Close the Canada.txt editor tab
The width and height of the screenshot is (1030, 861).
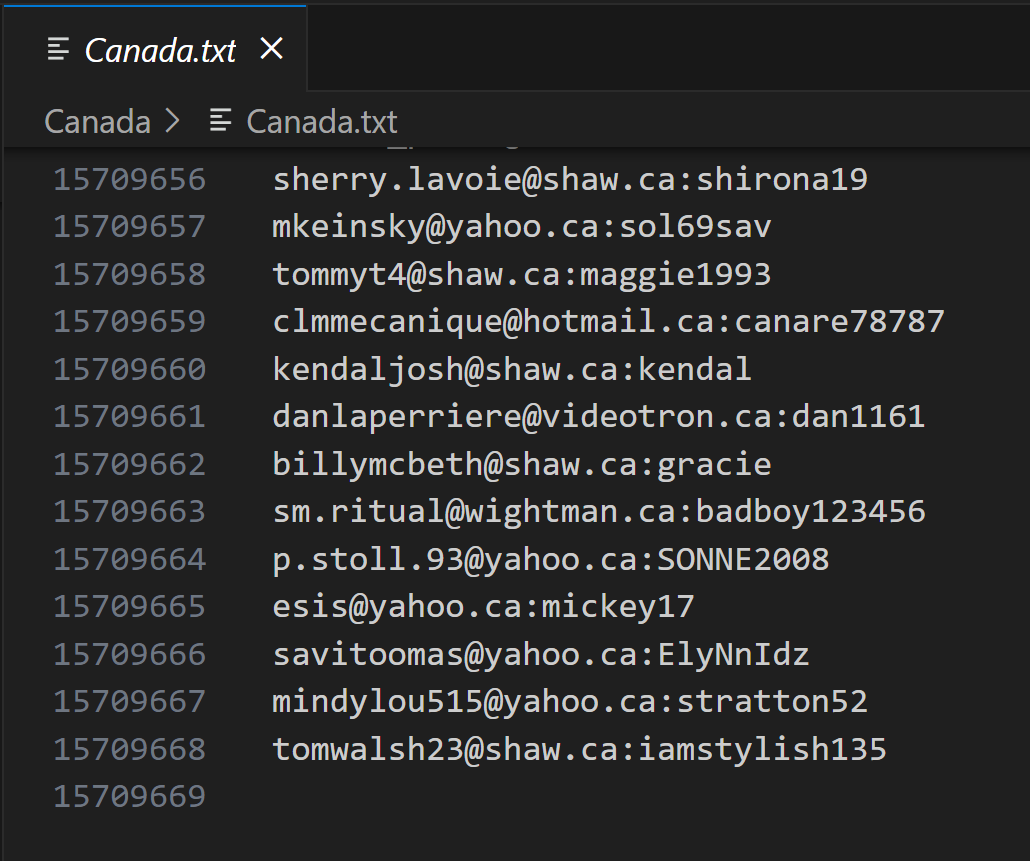pos(271,49)
